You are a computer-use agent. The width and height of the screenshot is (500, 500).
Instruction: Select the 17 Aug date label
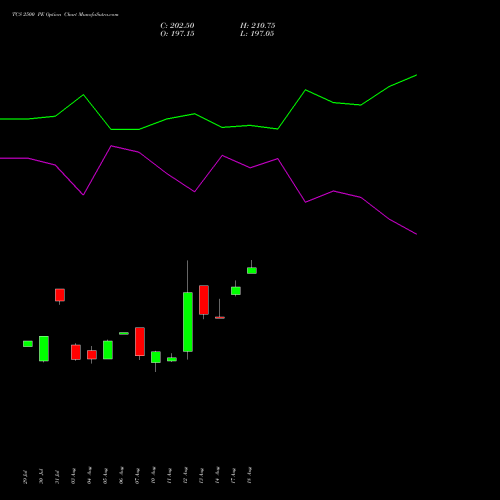pos(233,476)
